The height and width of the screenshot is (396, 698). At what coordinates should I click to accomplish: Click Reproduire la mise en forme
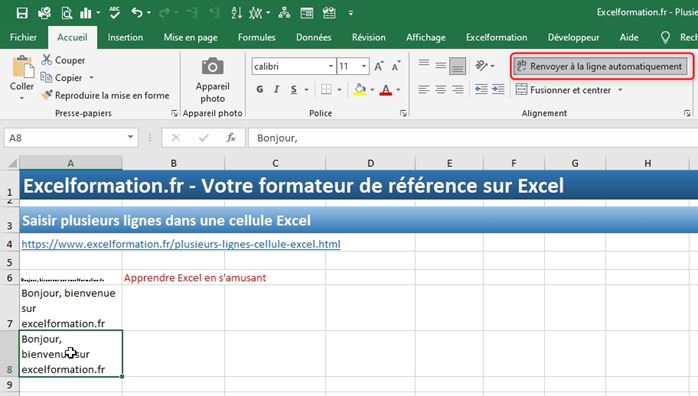(105, 95)
